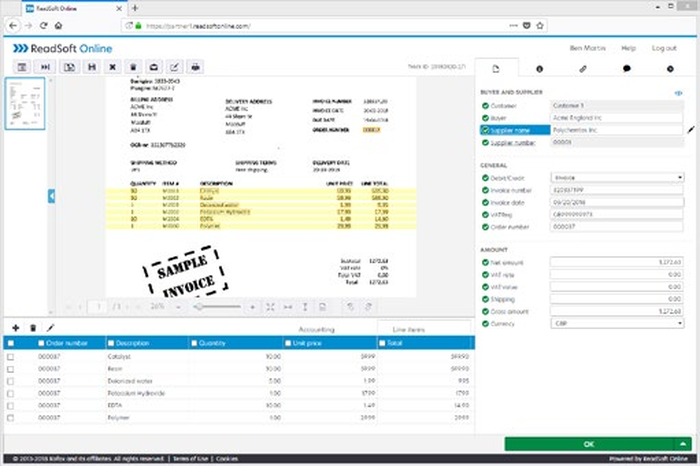This screenshot has width=700, height=466.
Task: Click the rotate left viewer icon
Action: 350,307
